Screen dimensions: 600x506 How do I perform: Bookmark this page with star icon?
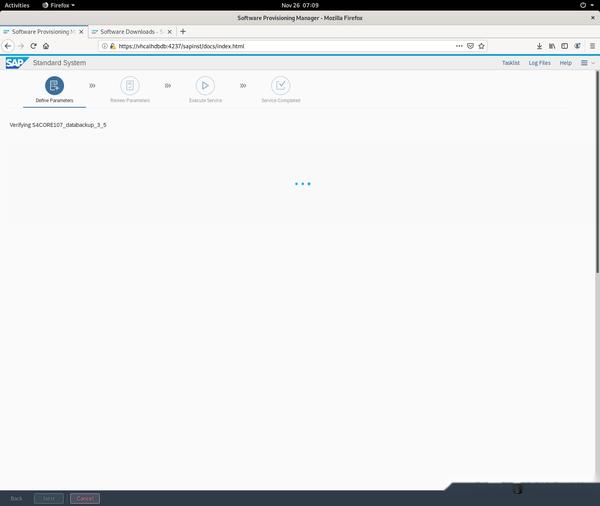coord(481,46)
